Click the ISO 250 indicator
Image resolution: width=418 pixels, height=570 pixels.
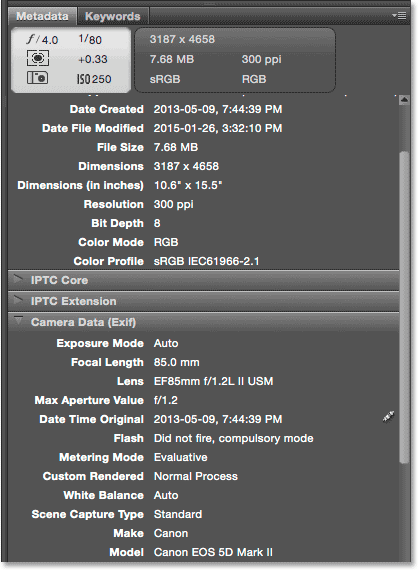pos(94,79)
